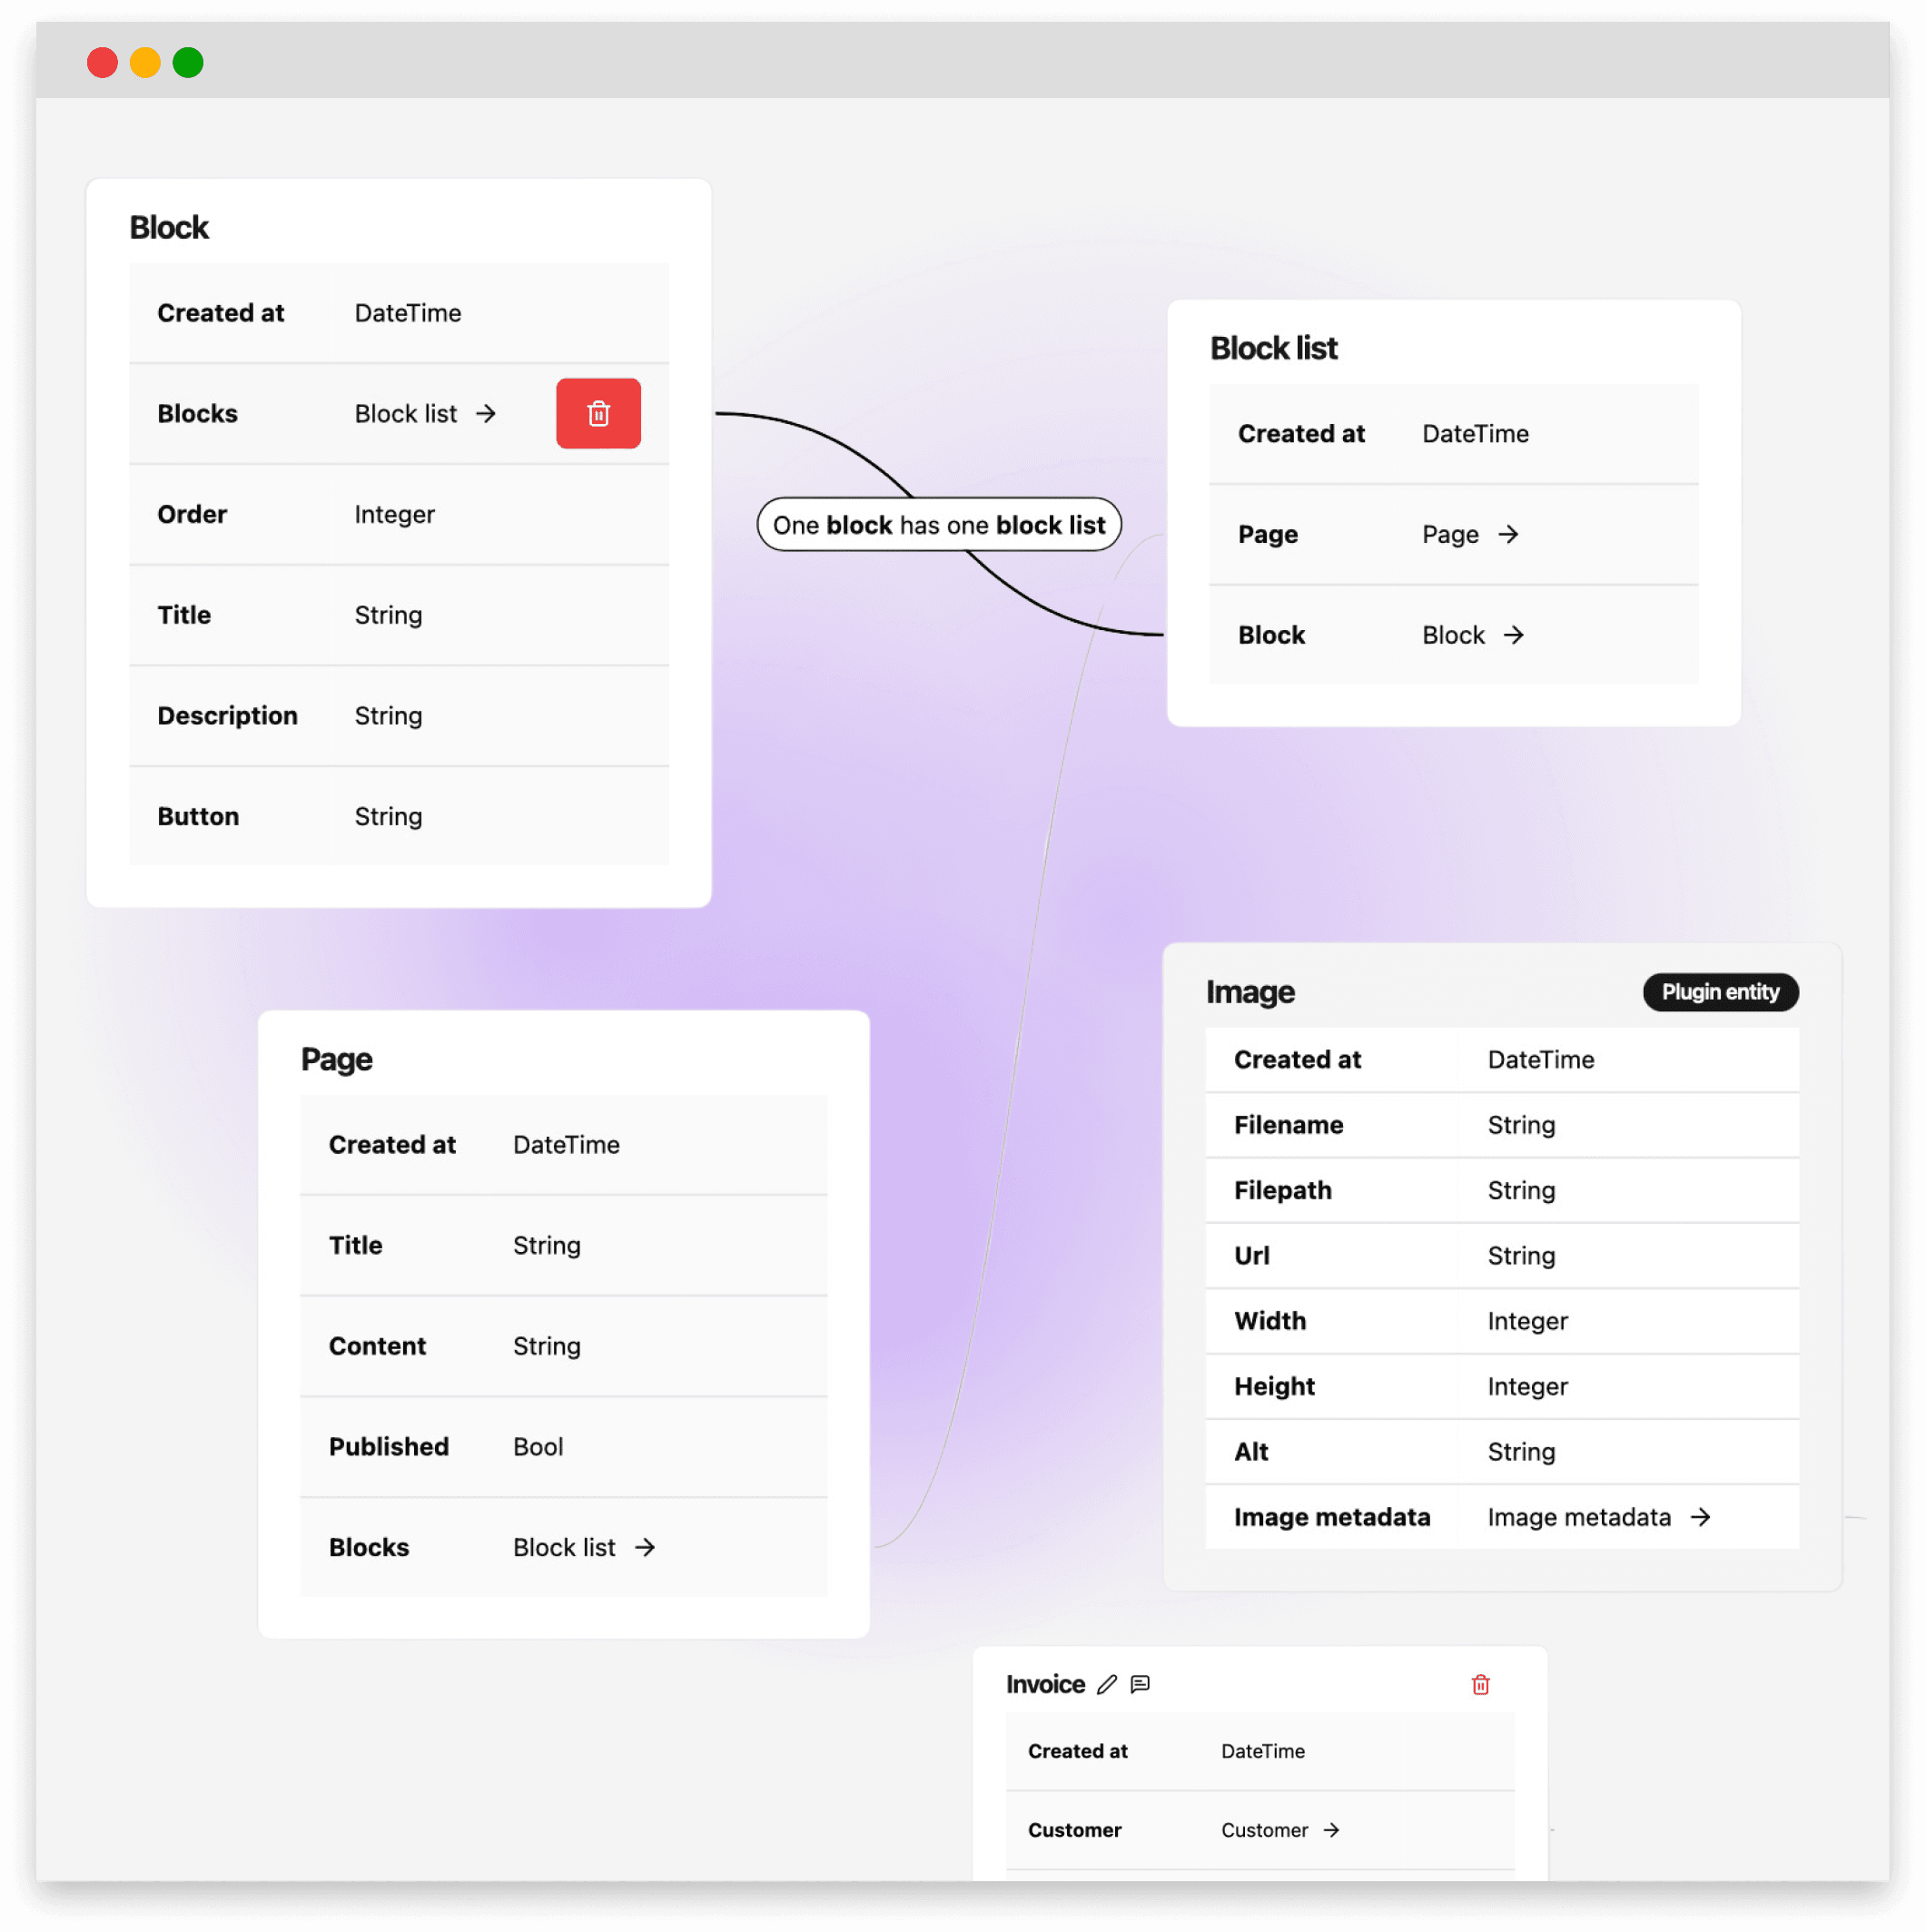
Task: Click 'DateTime' type in Block list card
Action: (1476, 434)
